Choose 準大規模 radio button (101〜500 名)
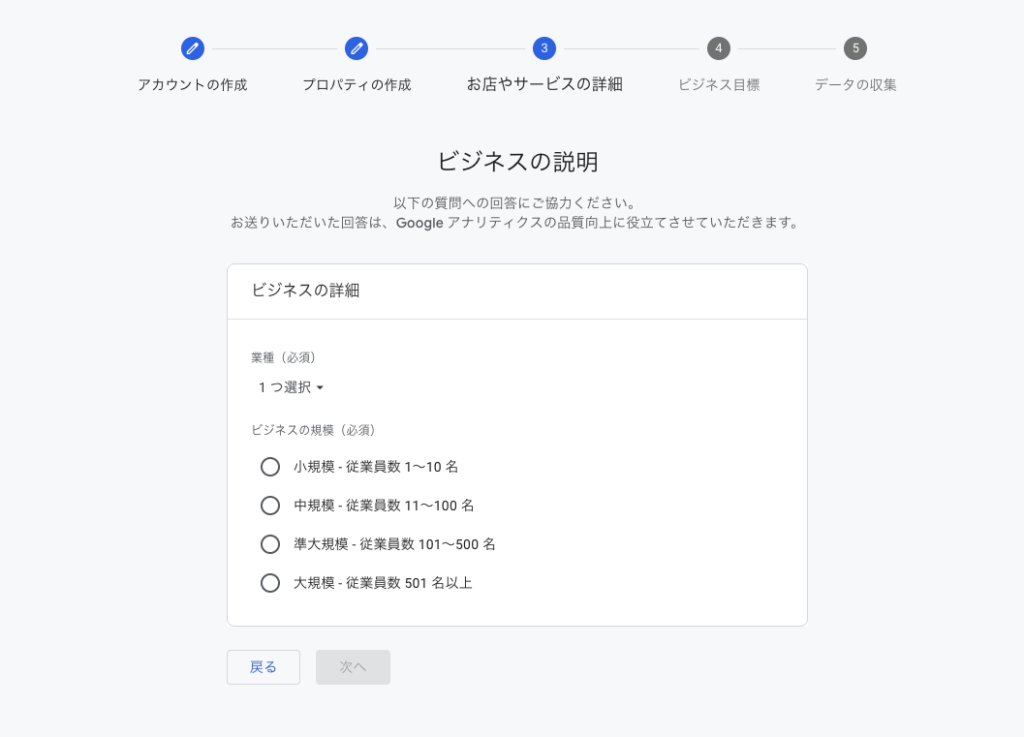 [270, 545]
